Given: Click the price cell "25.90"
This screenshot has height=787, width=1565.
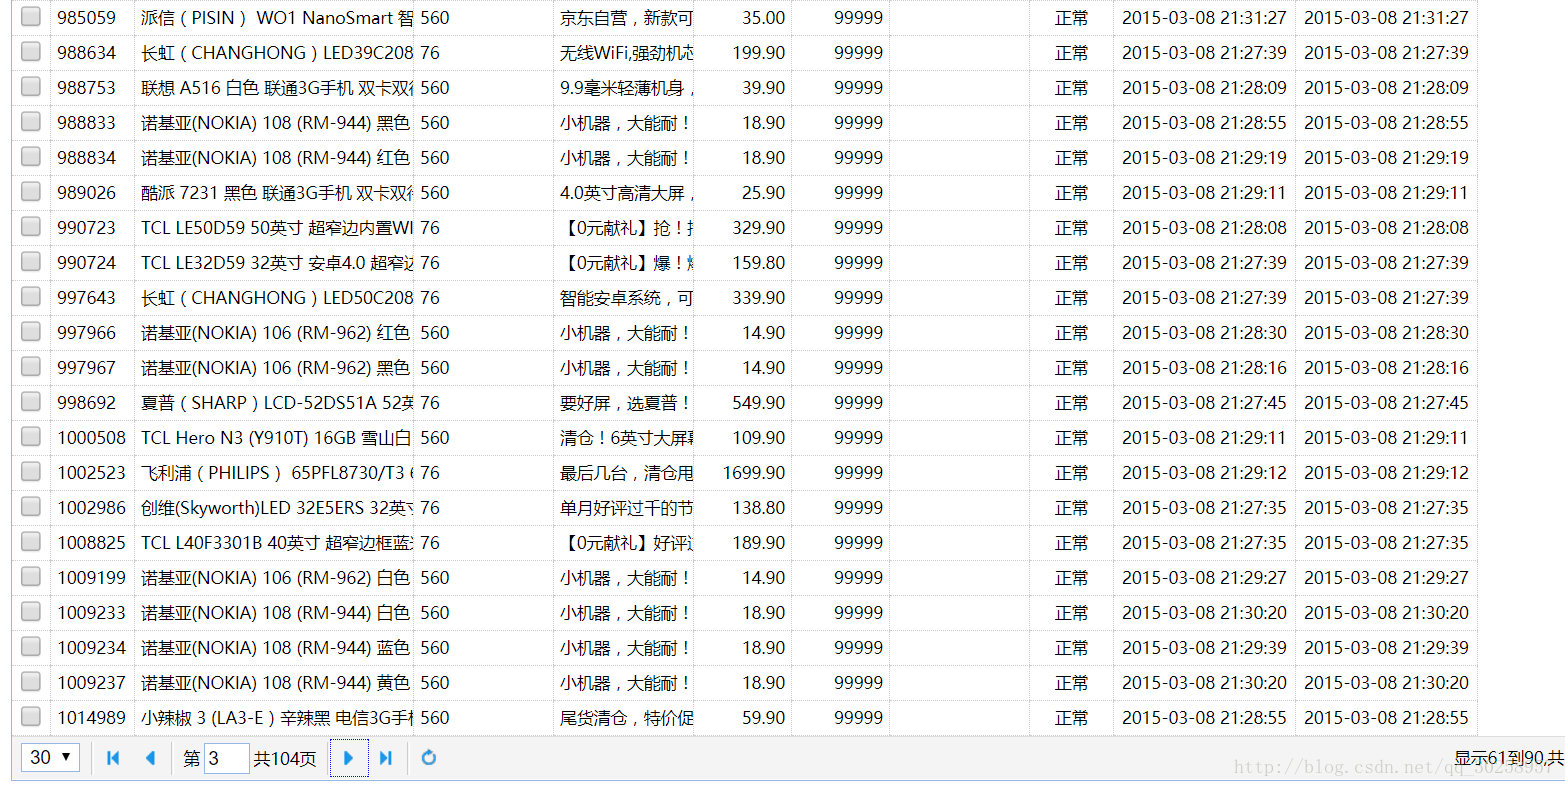Looking at the screenshot, I should pos(763,193).
